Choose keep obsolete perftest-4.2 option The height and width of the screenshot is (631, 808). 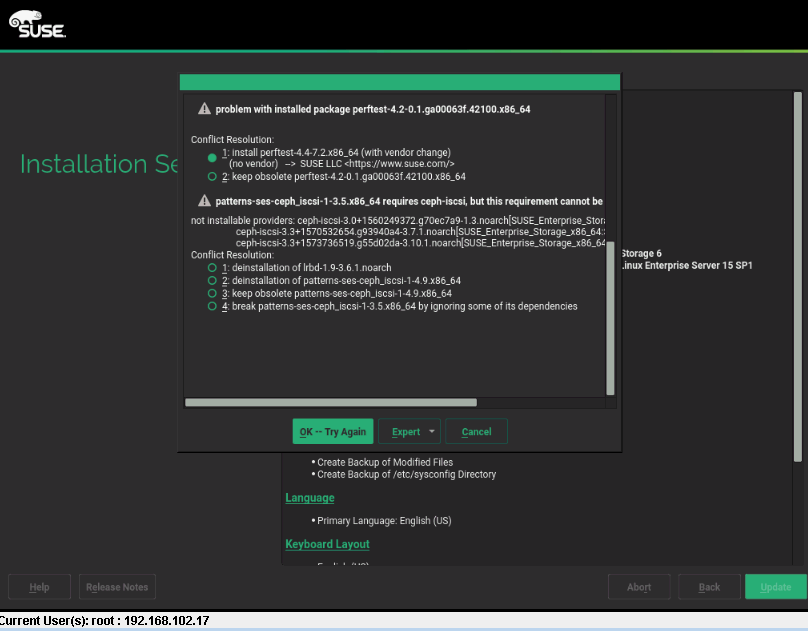coord(212,176)
